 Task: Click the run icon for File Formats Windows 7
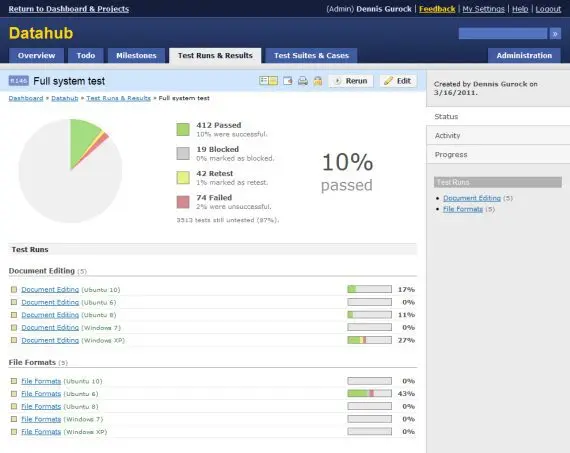click(x=14, y=419)
